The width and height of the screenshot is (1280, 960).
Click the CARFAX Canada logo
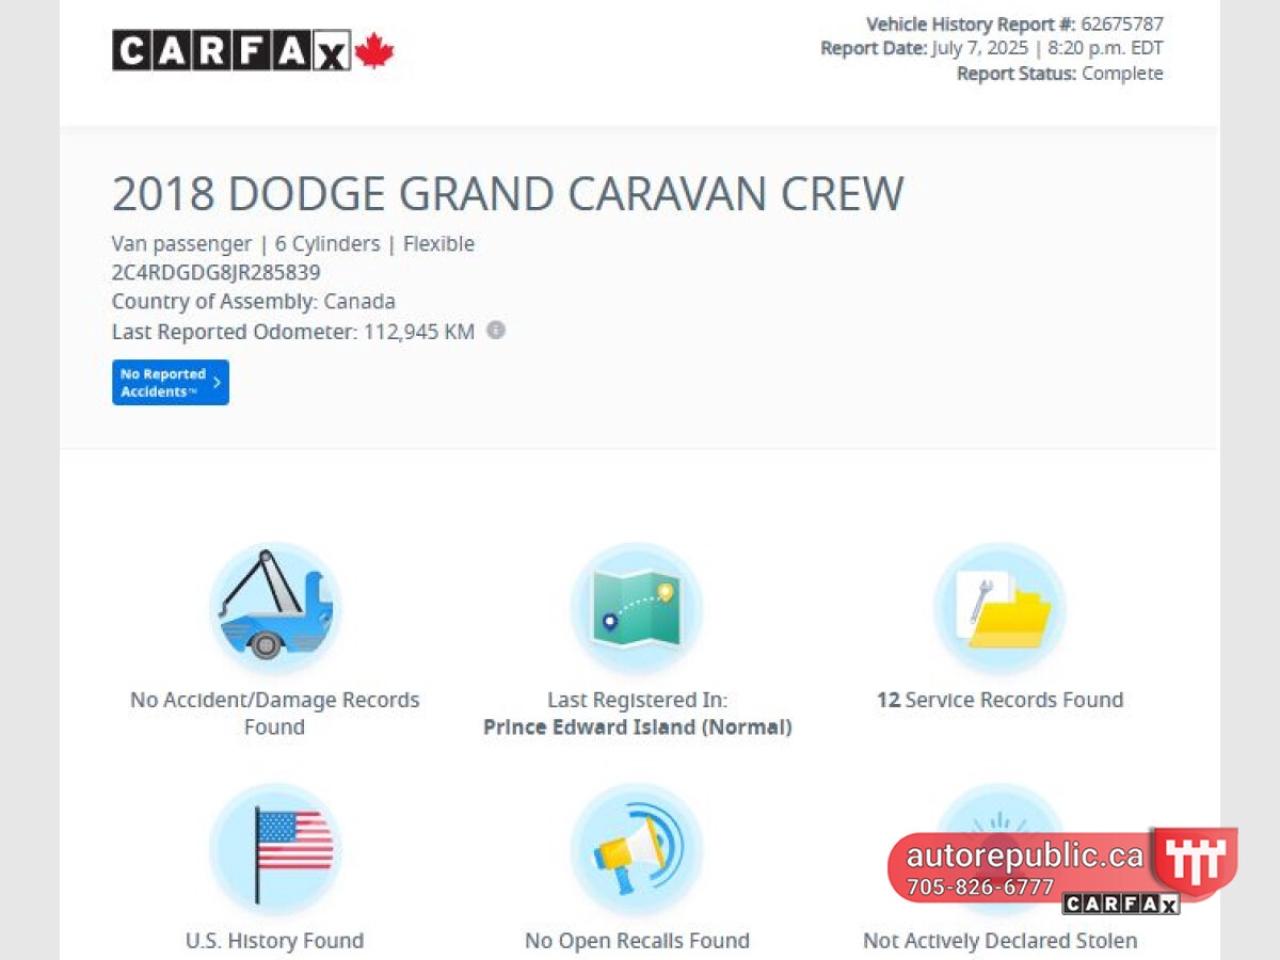tap(253, 50)
